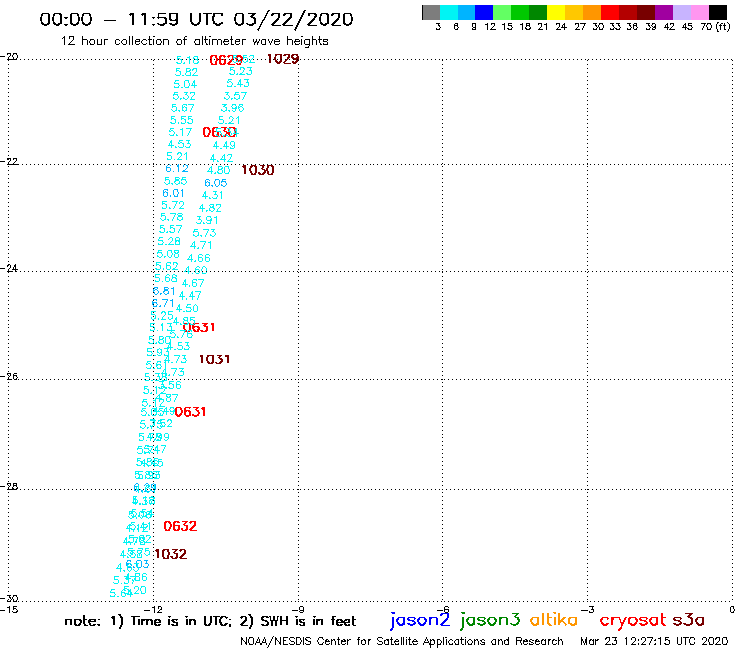Click wave height value '5.32'
The height and width of the screenshot is (650, 740).
point(184,96)
